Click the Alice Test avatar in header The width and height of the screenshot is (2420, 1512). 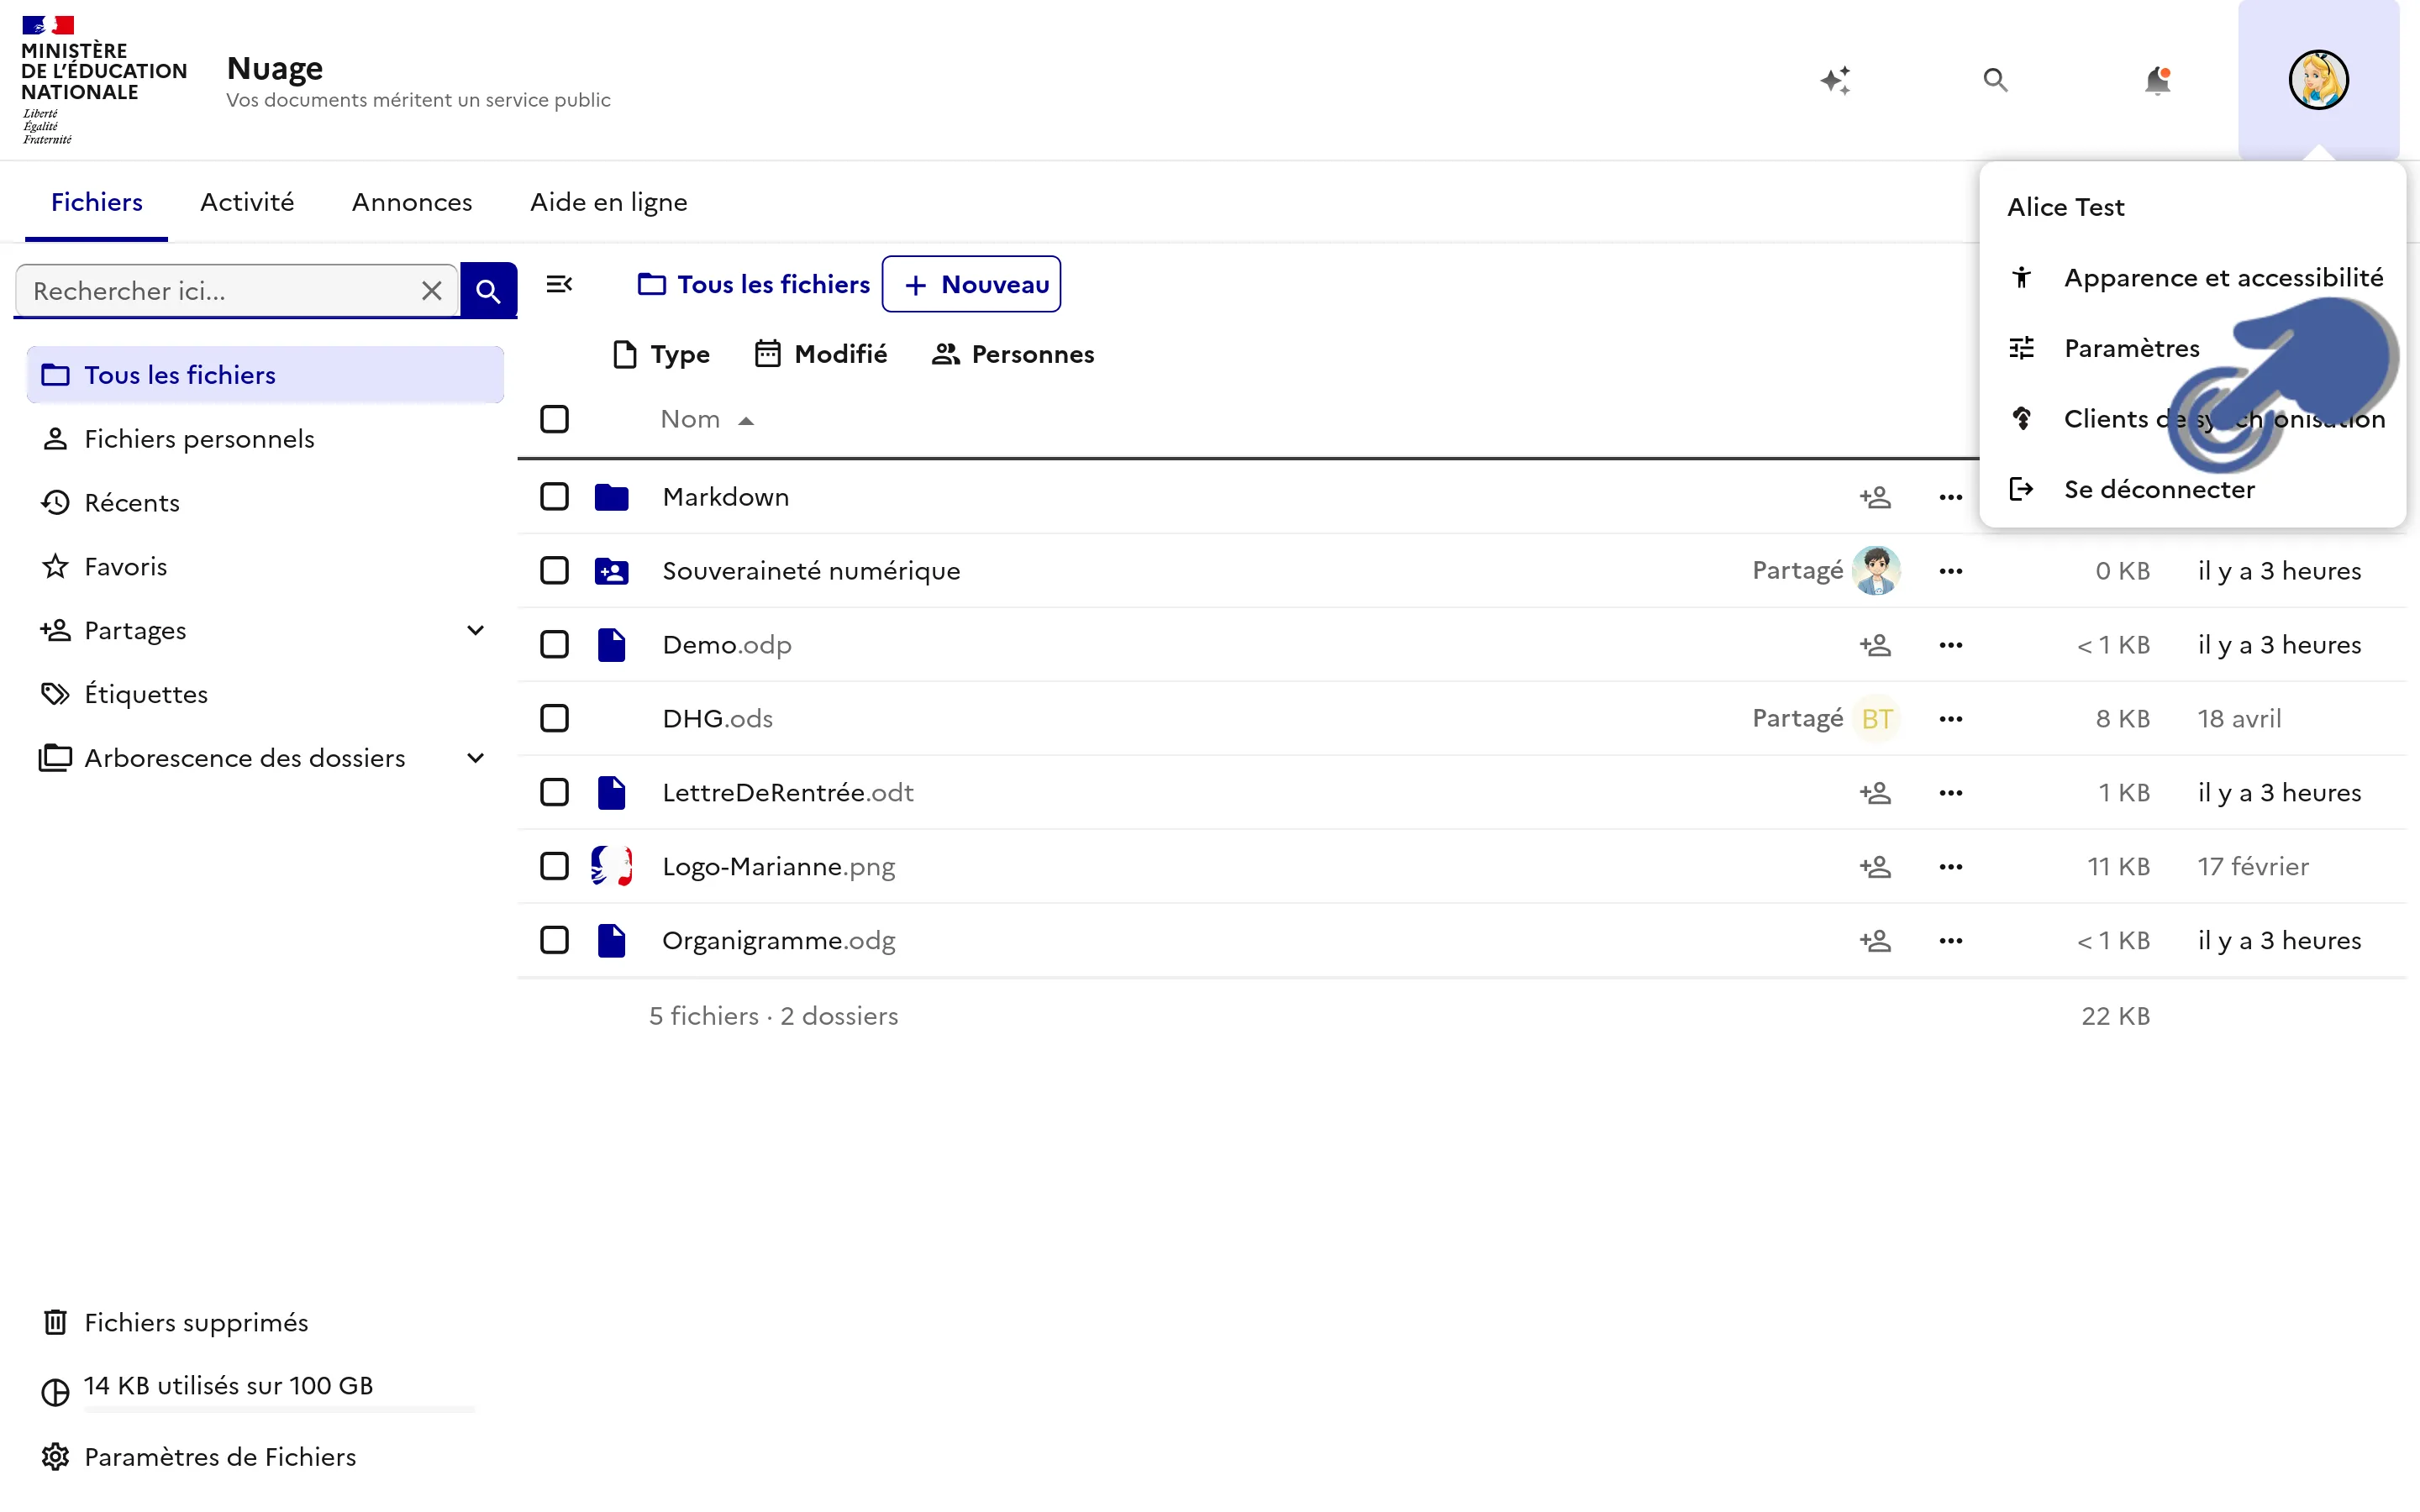2318,80
